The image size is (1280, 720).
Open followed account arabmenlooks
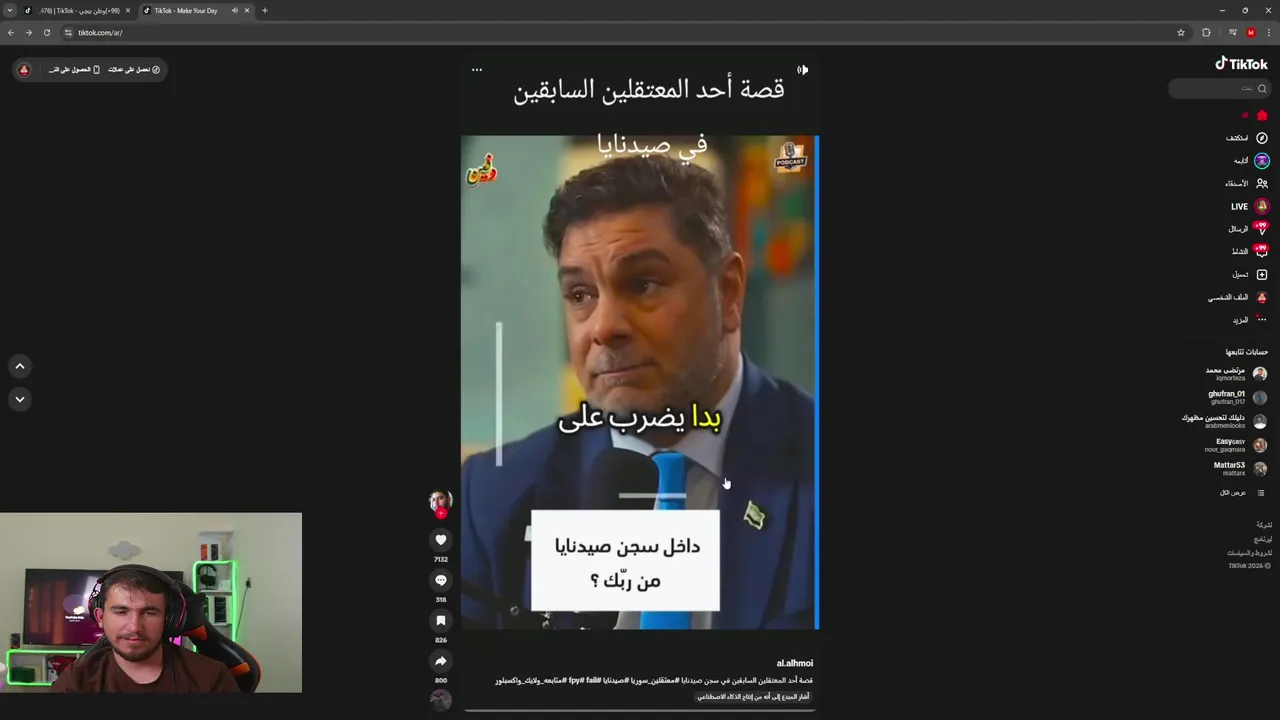(x=1225, y=421)
